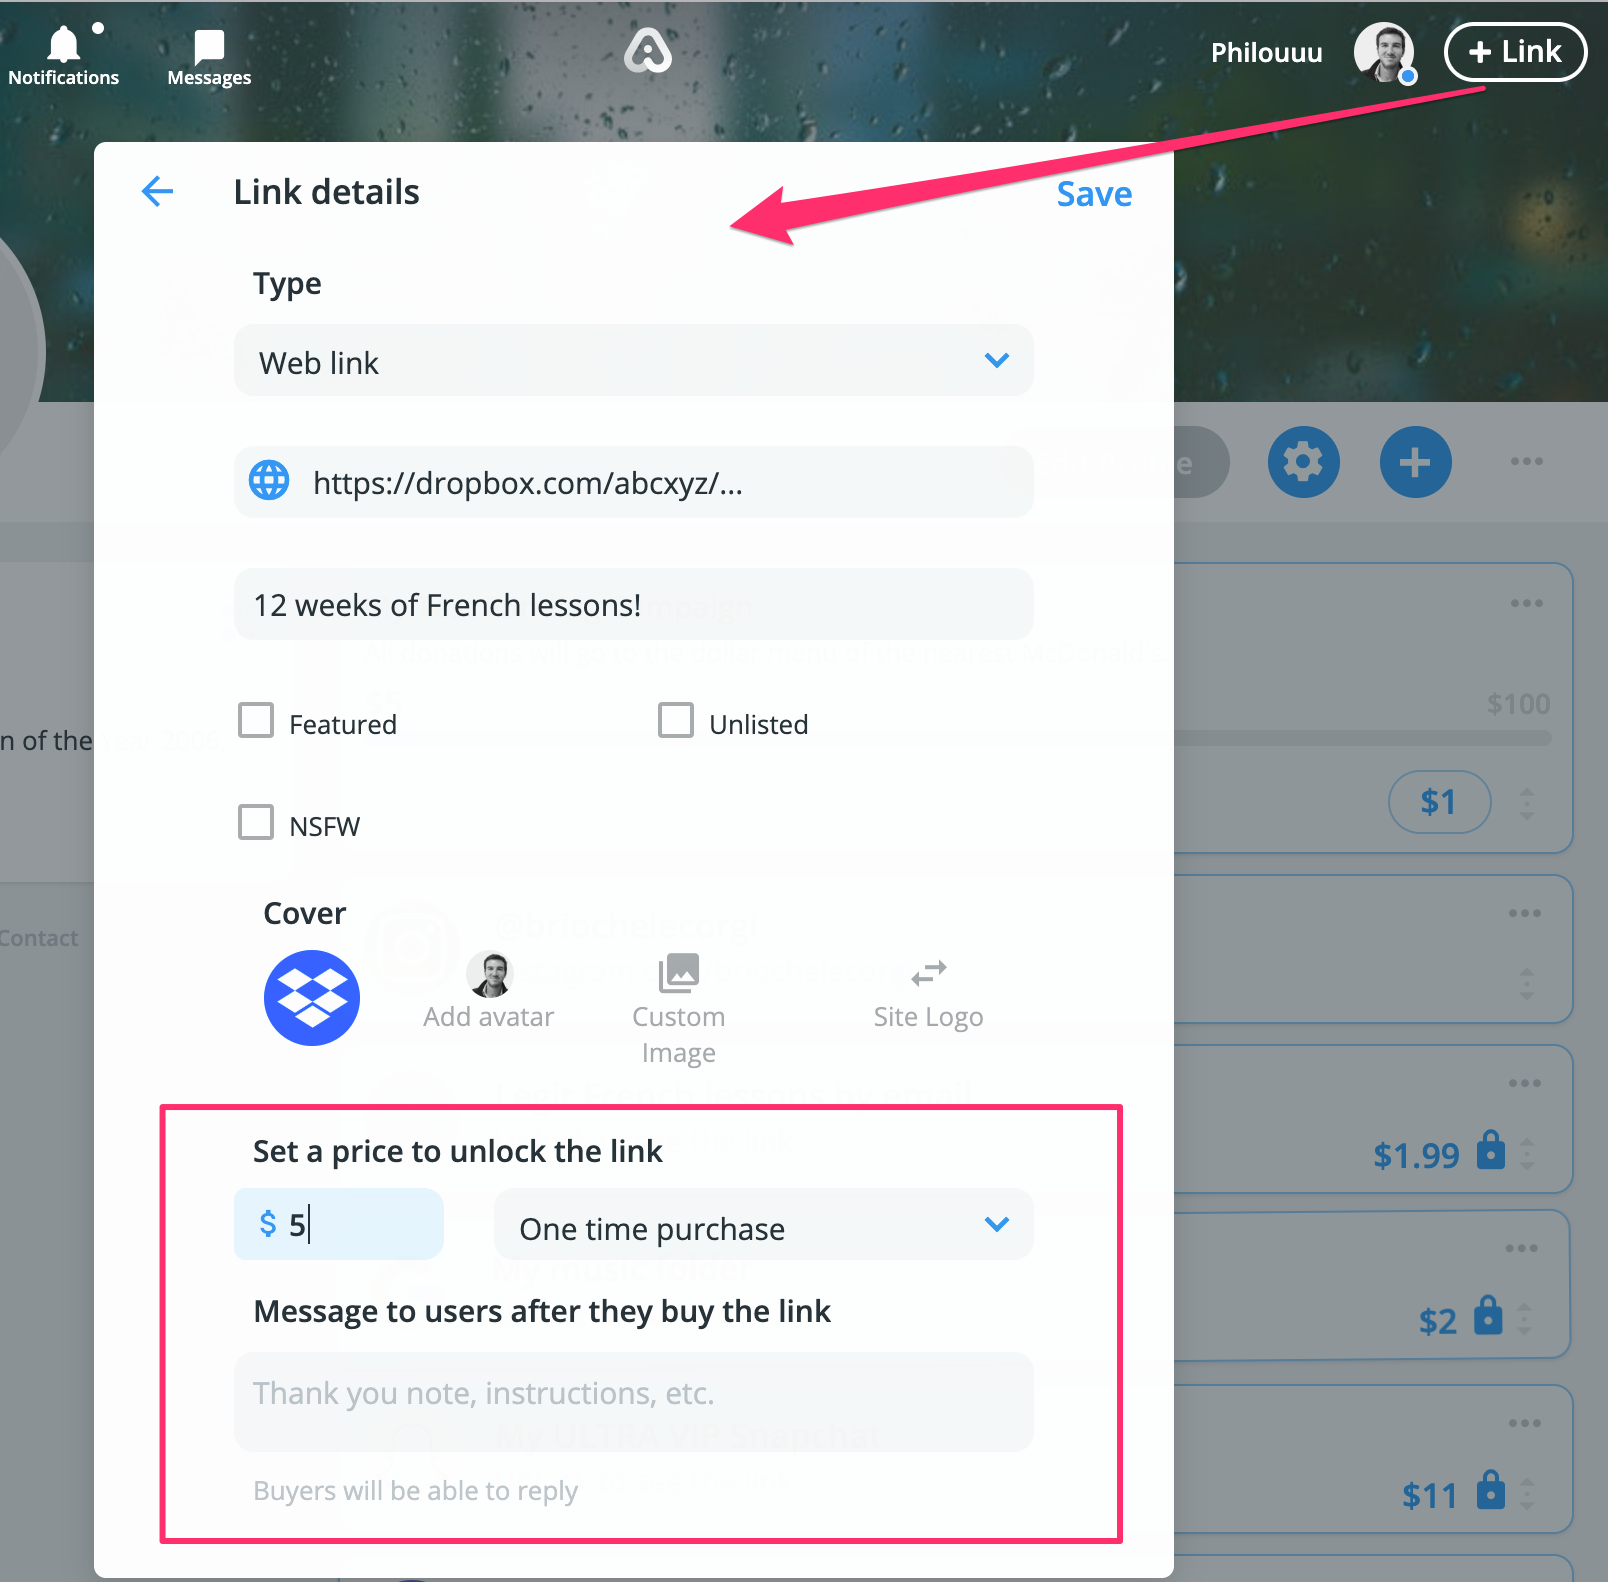Choose Site Logo cover option
The height and width of the screenshot is (1582, 1608).
(x=928, y=993)
